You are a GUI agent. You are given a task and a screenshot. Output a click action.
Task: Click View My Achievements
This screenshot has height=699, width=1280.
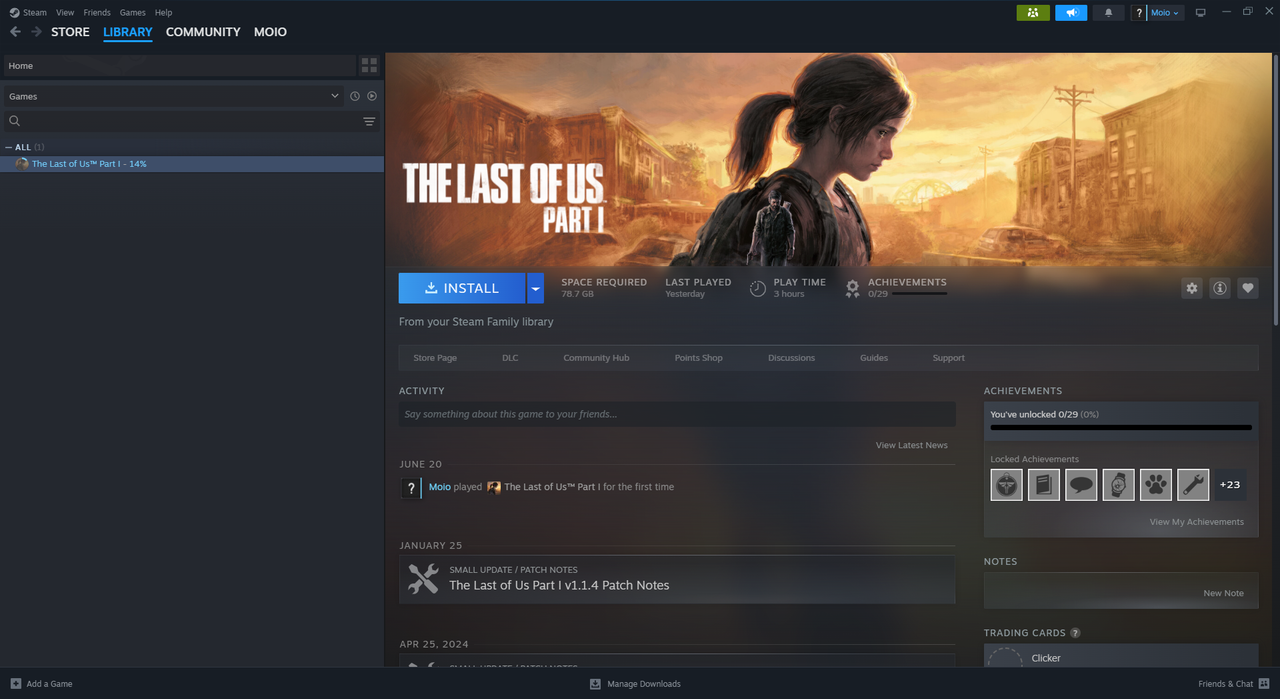pos(1197,522)
